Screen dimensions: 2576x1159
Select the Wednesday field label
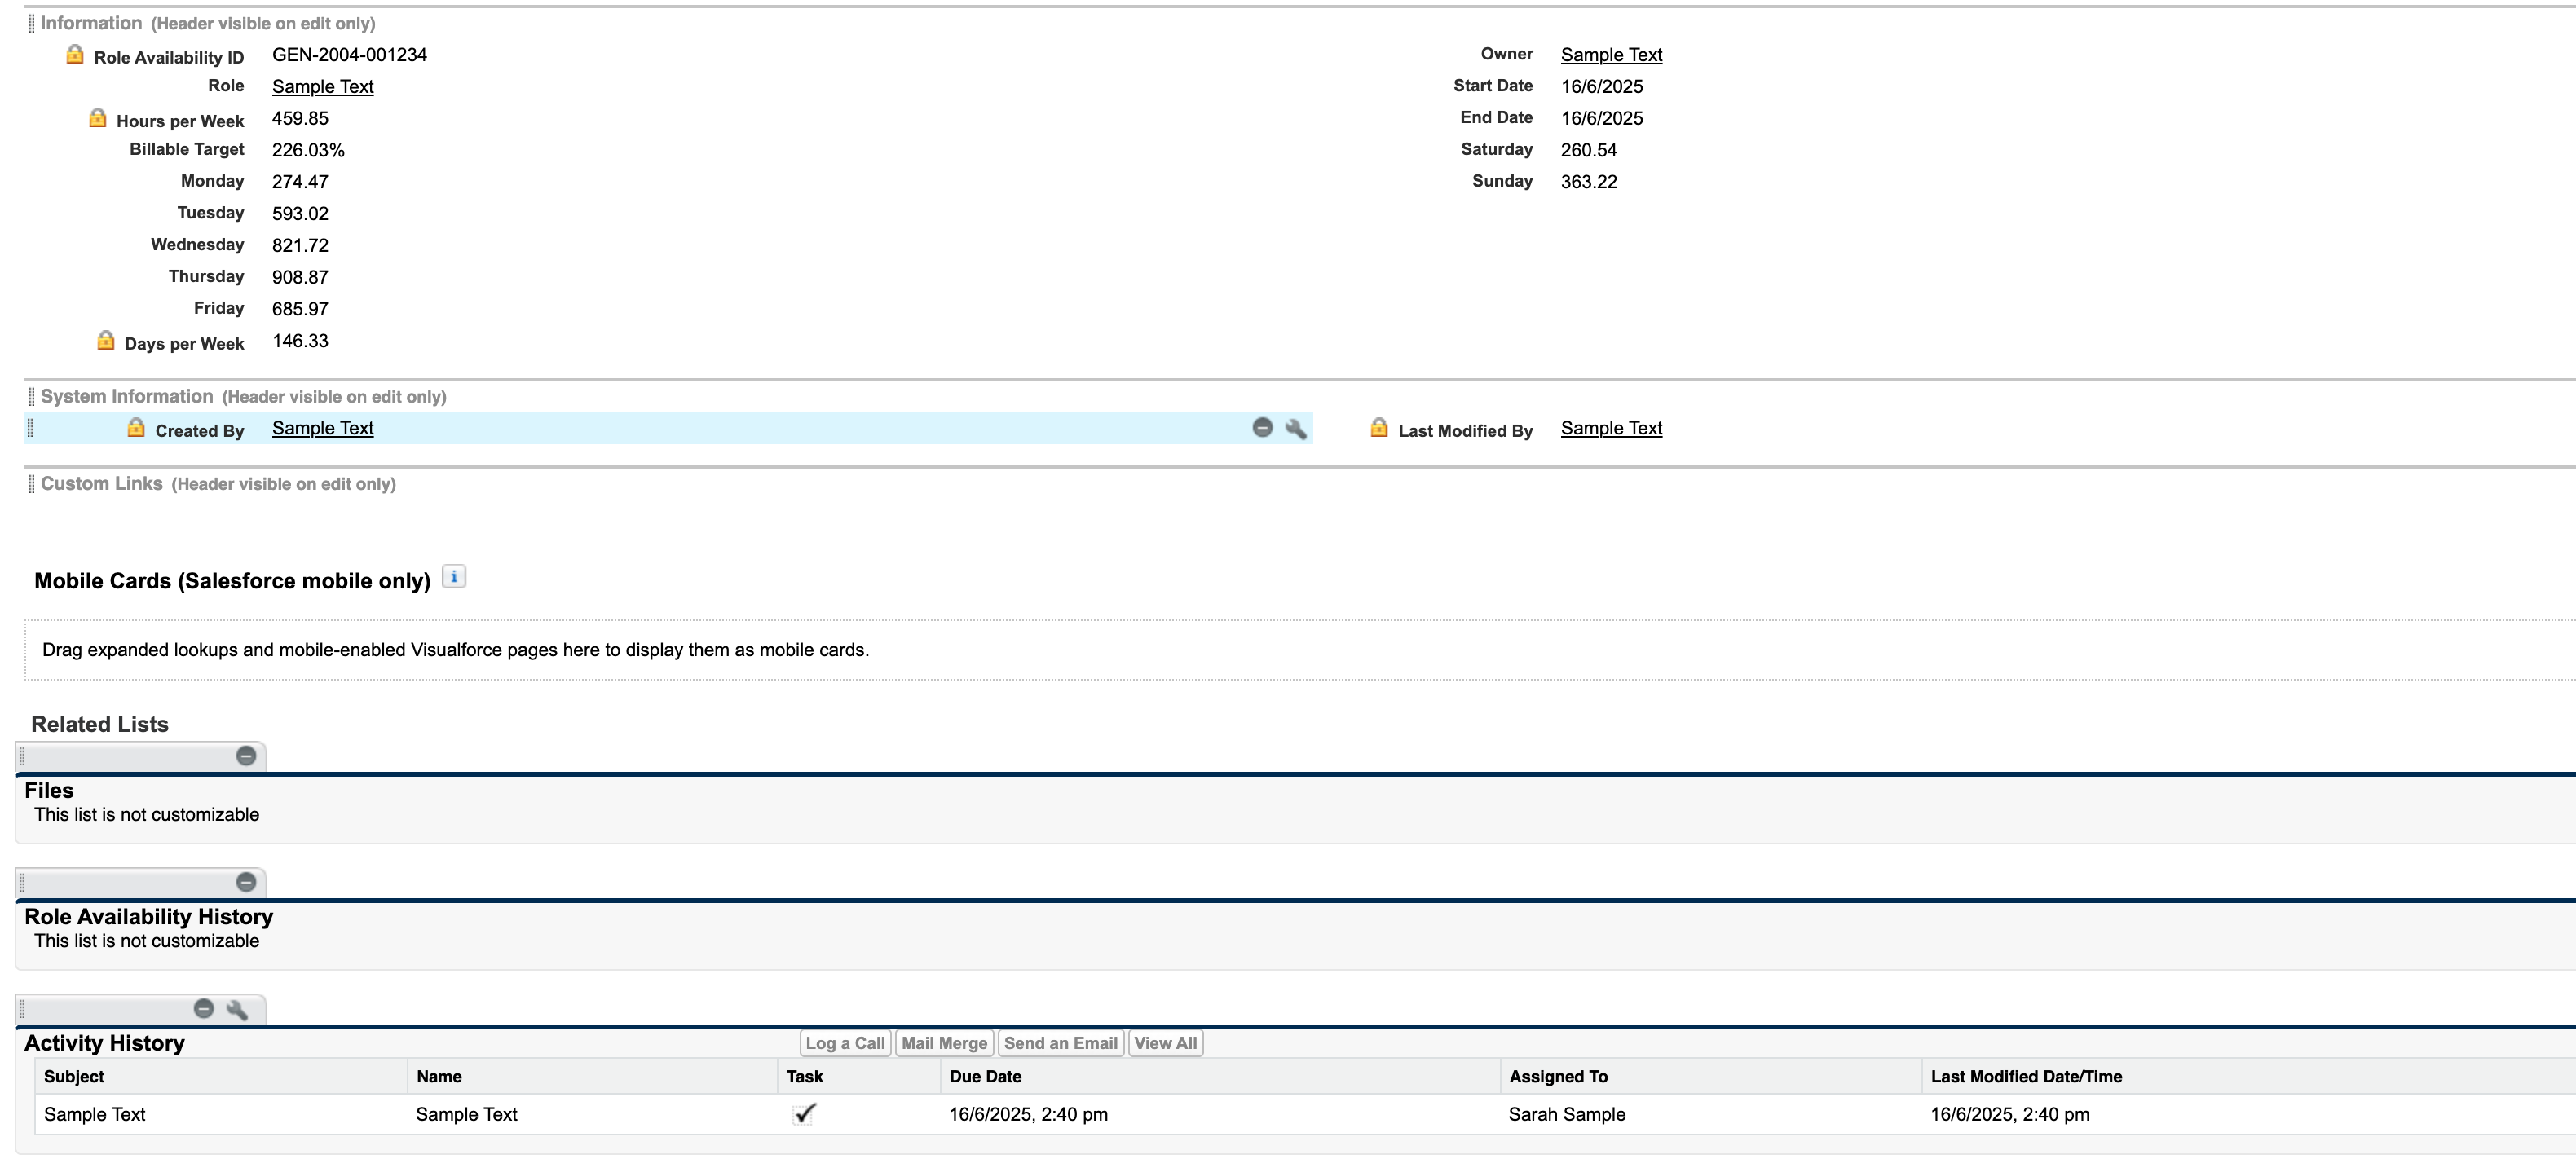(197, 245)
